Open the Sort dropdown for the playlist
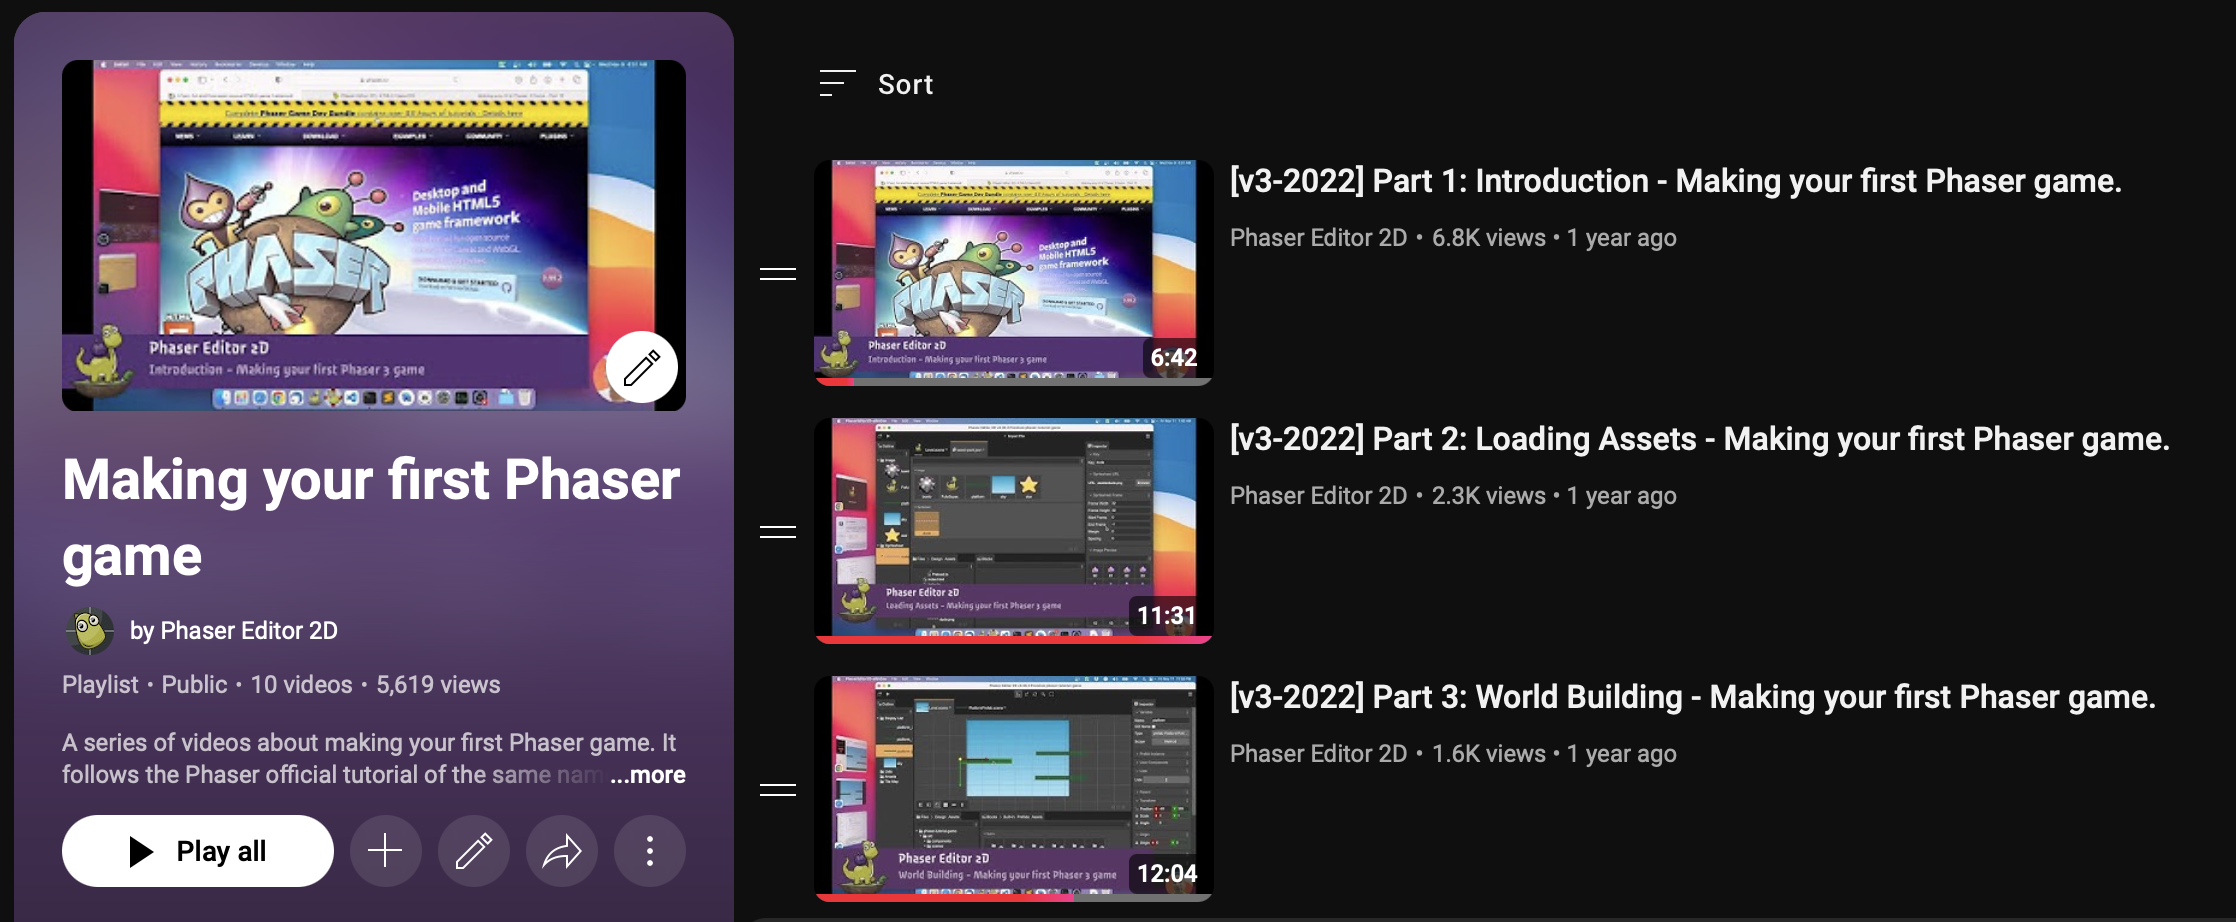The height and width of the screenshot is (922, 2236). pyautogui.click(x=876, y=84)
